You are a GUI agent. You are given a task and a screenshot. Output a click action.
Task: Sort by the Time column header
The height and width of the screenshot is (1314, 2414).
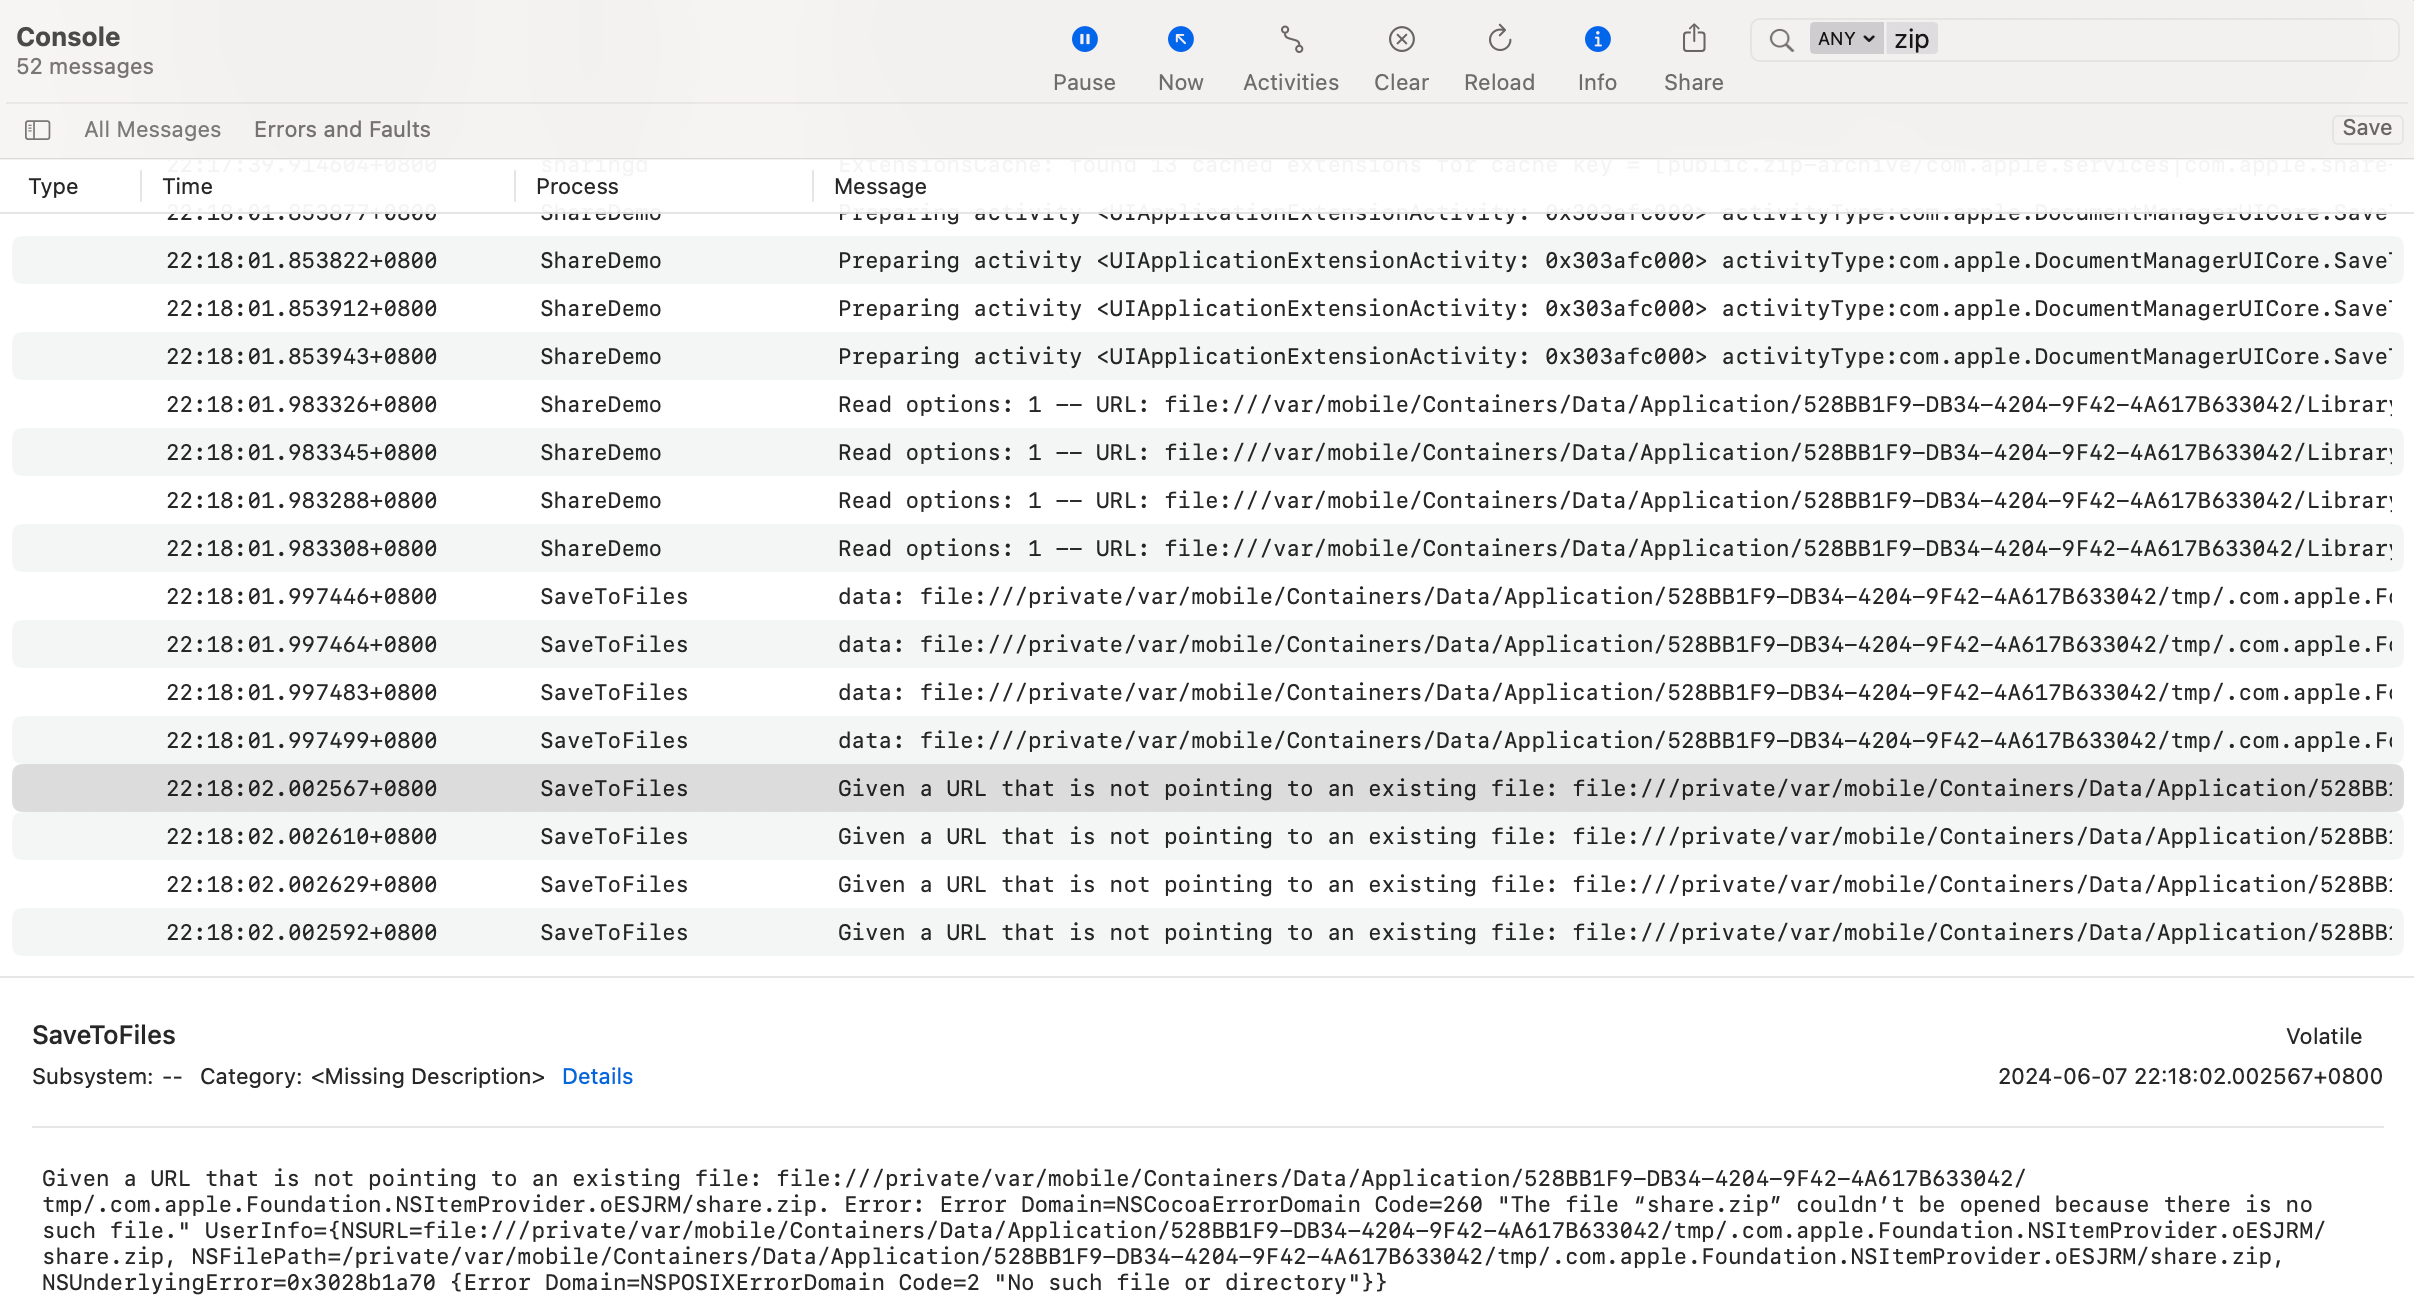187,187
